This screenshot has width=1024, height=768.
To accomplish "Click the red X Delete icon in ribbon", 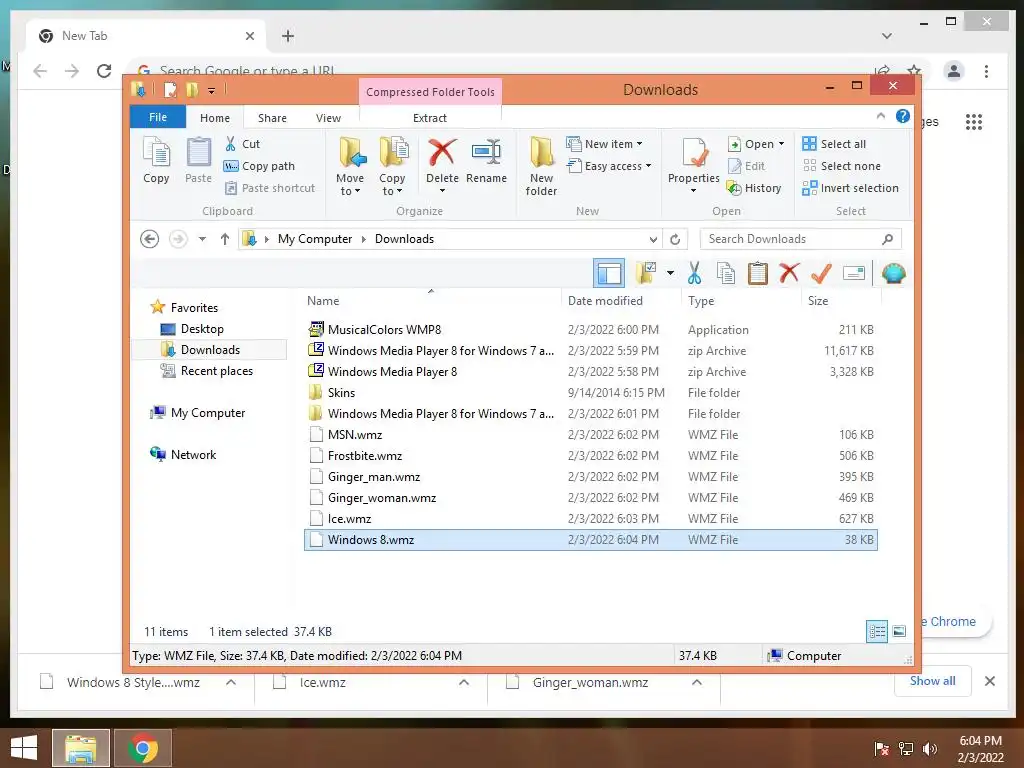I will tap(442, 152).
